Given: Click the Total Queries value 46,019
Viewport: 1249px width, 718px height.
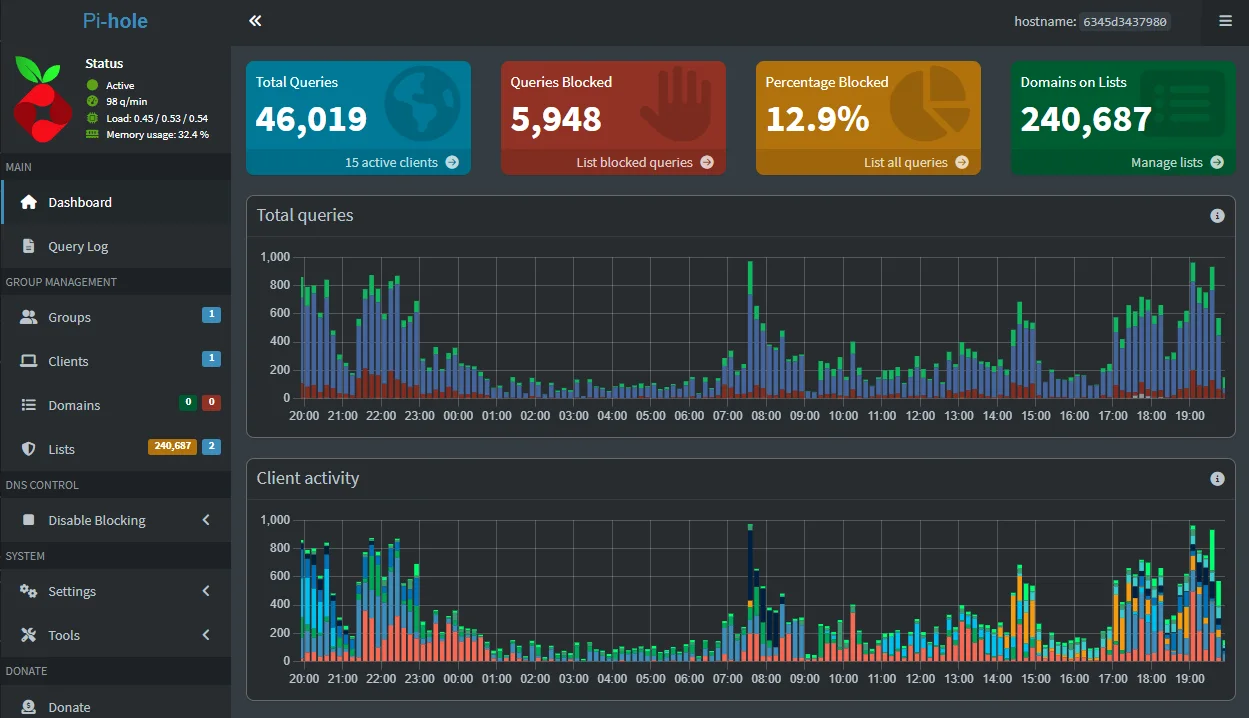Looking at the screenshot, I should pos(311,119).
